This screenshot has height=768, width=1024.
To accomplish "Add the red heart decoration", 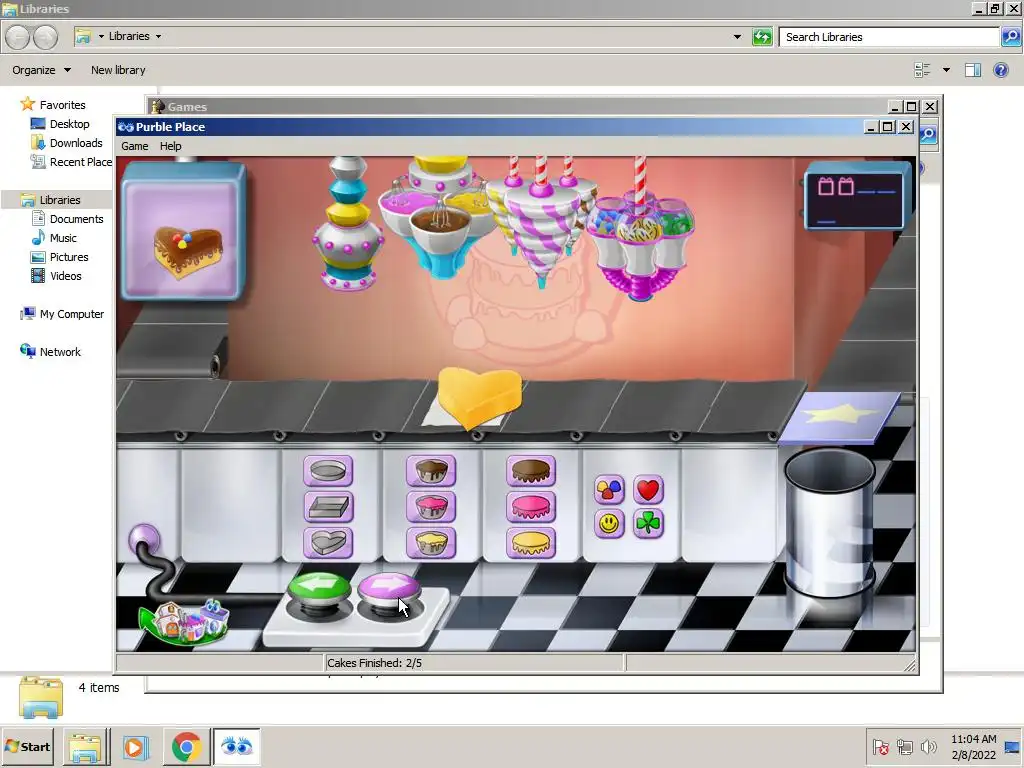I will [x=648, y=489].
